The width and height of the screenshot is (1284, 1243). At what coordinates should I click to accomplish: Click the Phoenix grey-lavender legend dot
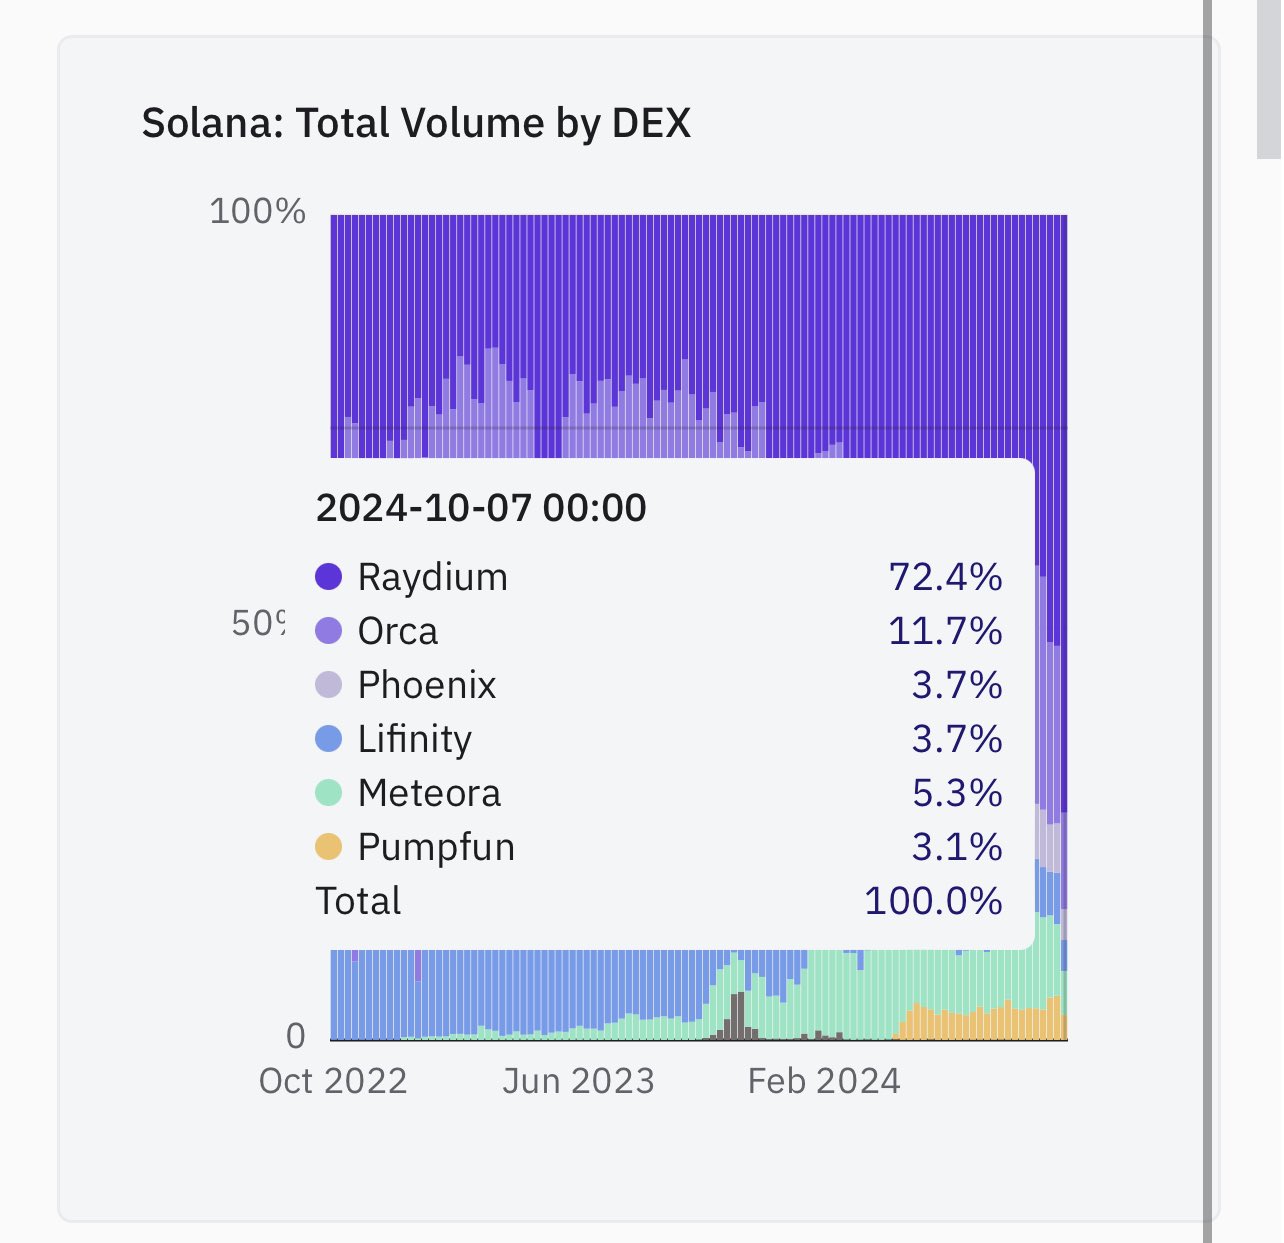[x=328, y=685]
